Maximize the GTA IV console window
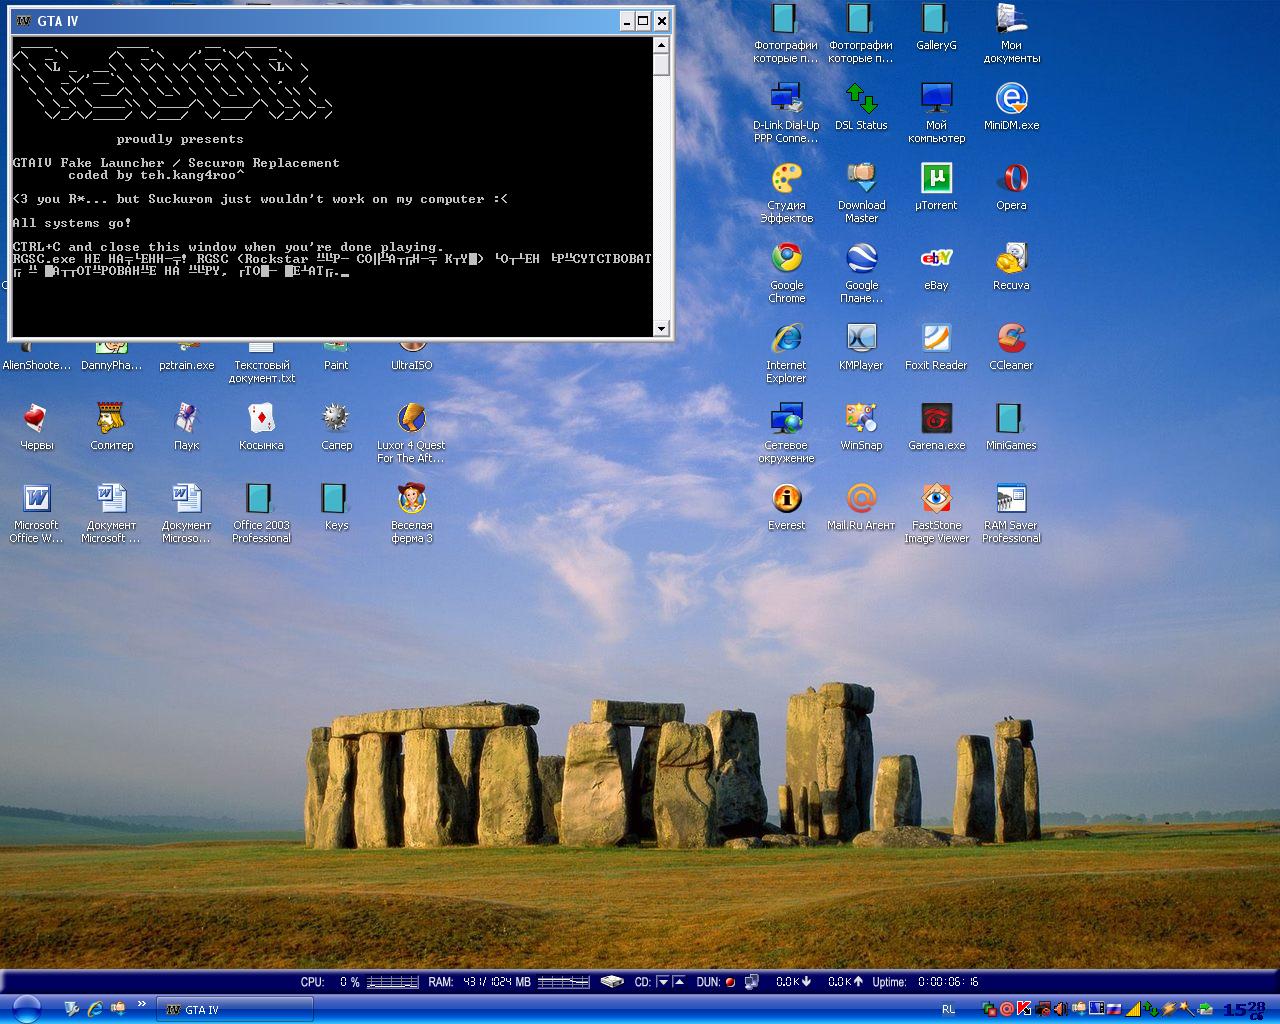Image resolution: width=1280 pixels, height=1024 pixels. (643, 20)
